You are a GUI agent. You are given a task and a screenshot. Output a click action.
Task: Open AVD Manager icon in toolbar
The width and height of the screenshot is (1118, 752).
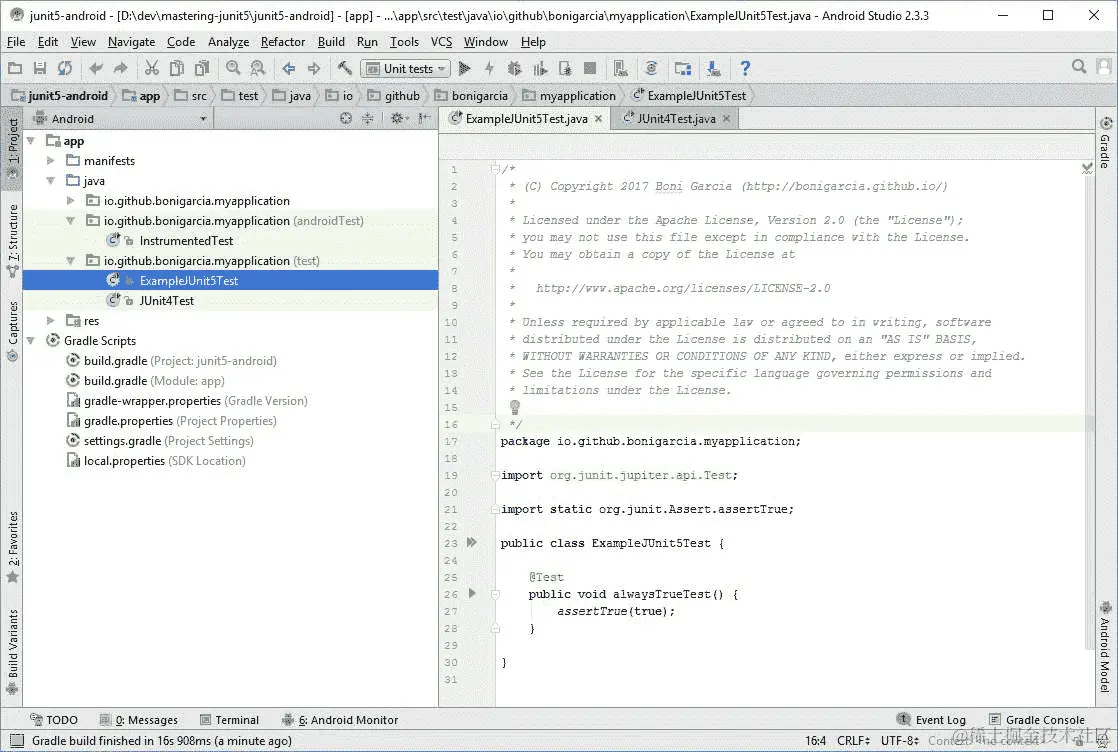[620, 68]
